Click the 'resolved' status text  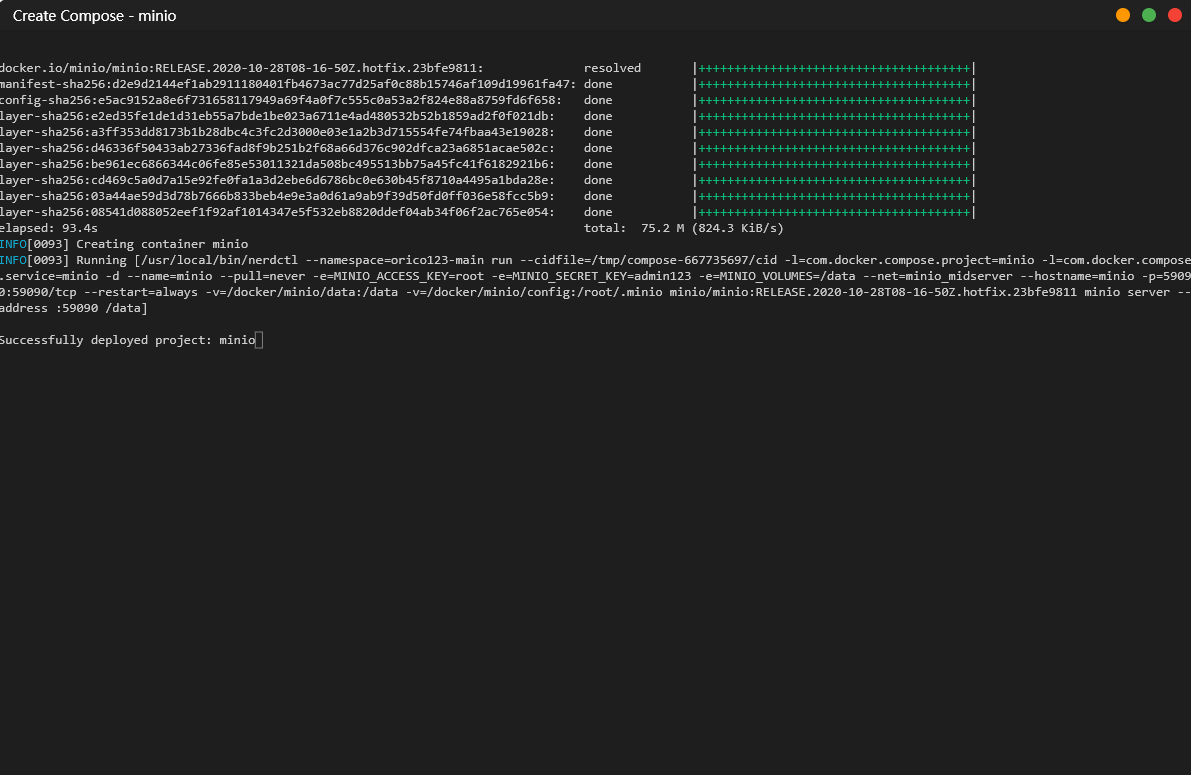612,68
